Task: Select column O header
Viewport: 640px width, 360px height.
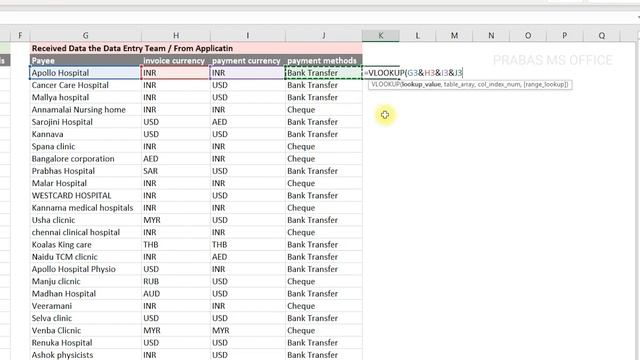Action: [528, 36]
